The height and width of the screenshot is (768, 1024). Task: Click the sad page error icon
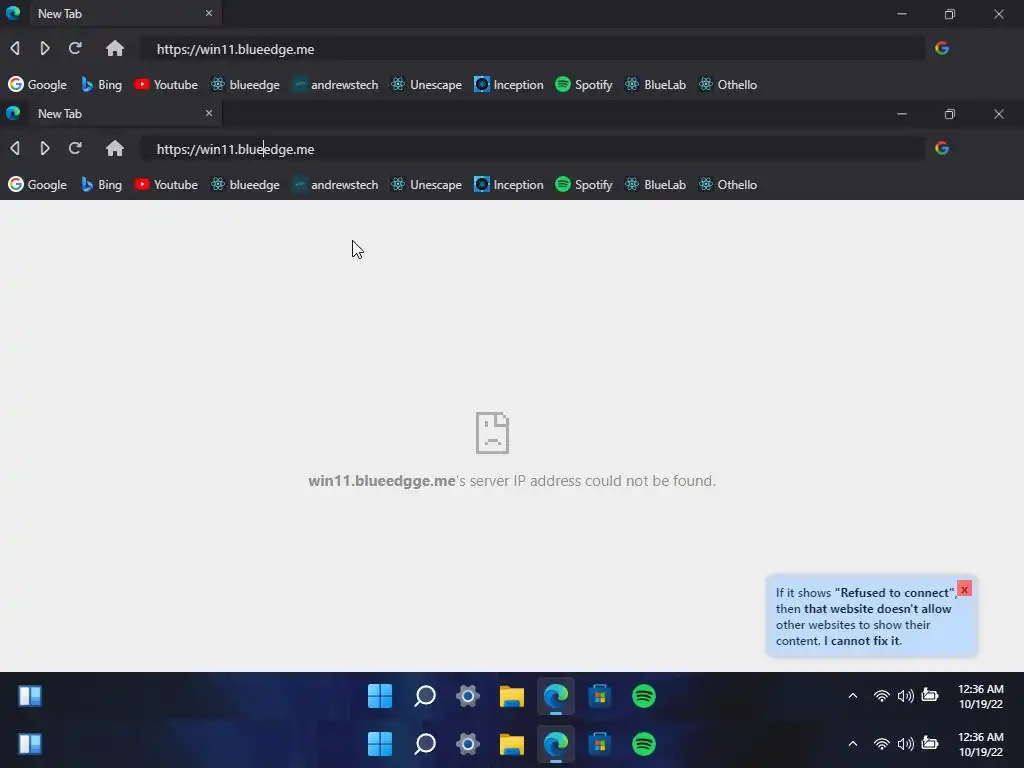click(492, 432)
